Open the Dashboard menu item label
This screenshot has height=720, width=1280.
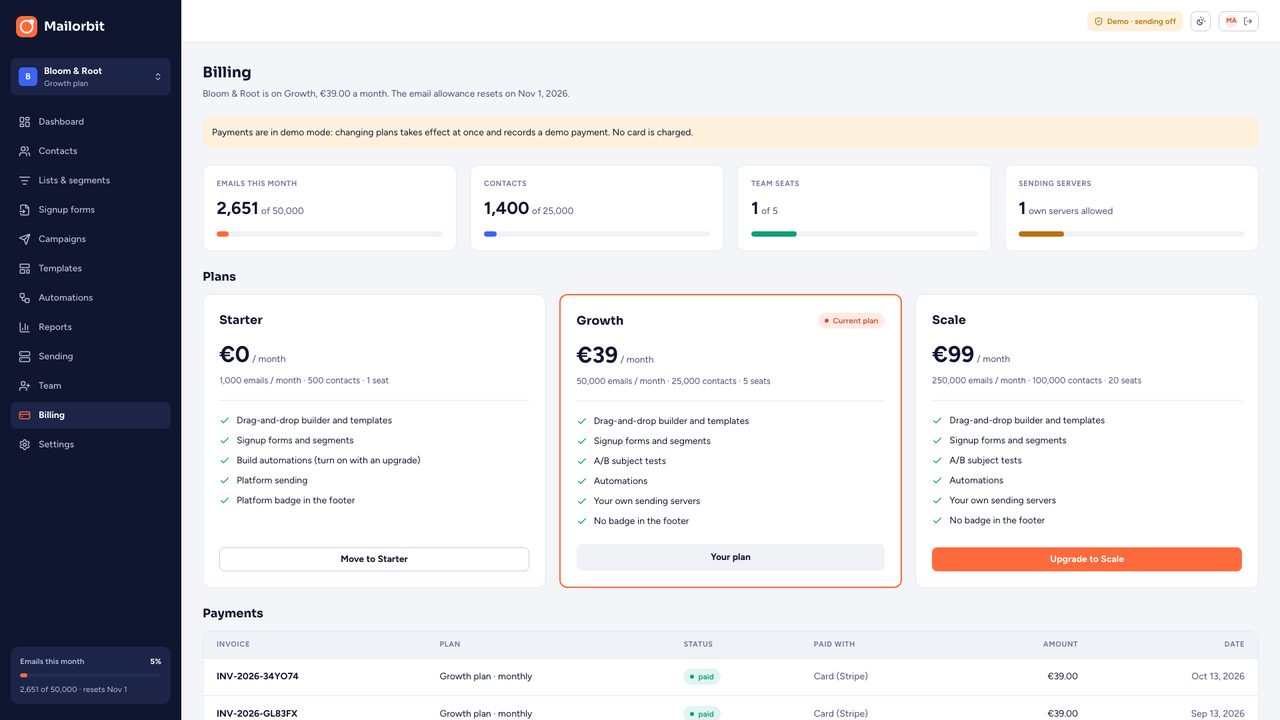click(61, 122)
